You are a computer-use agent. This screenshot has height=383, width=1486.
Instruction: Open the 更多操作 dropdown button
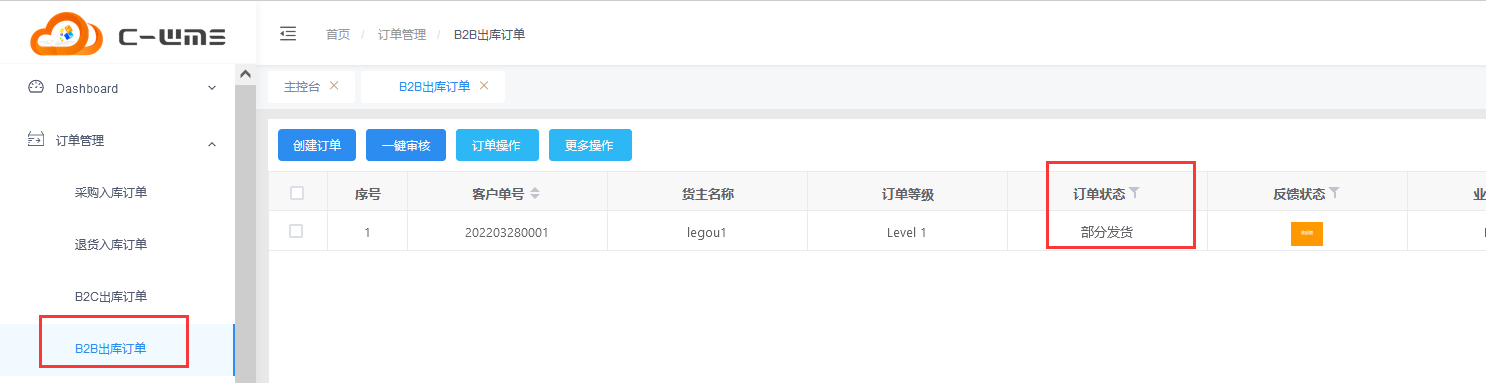click(590, 145)
